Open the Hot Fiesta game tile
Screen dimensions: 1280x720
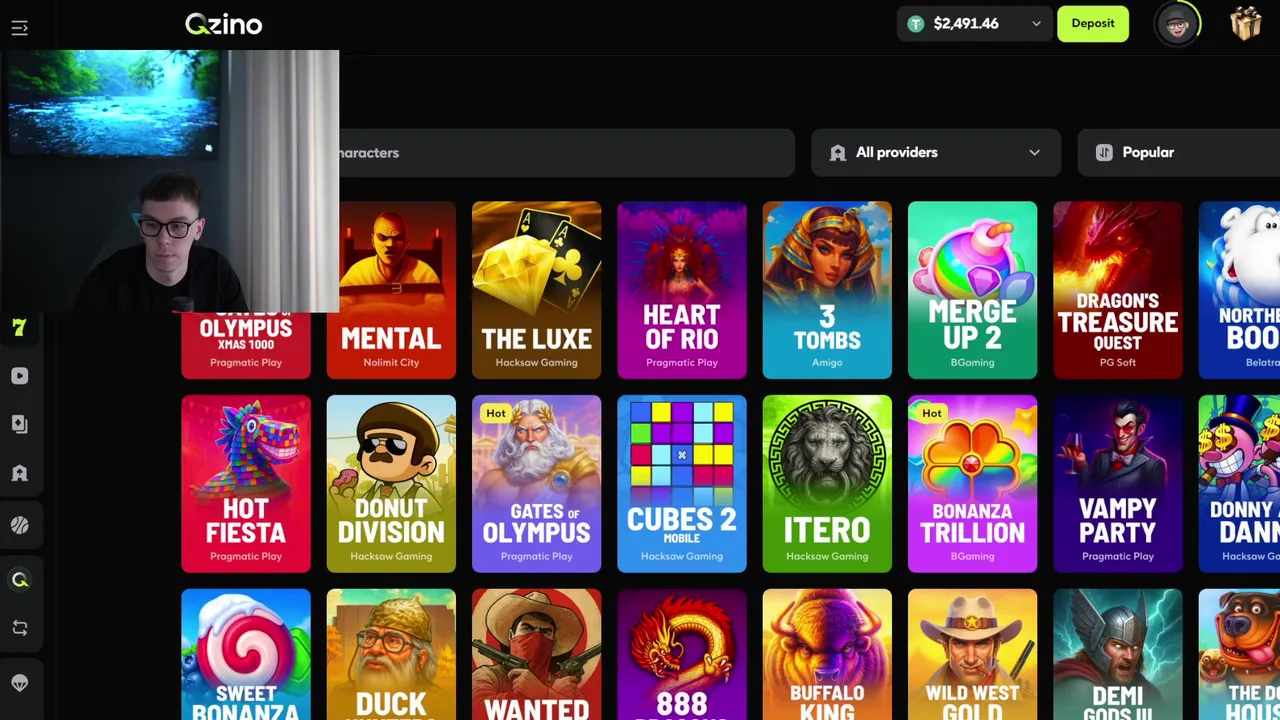click(246, 484)
